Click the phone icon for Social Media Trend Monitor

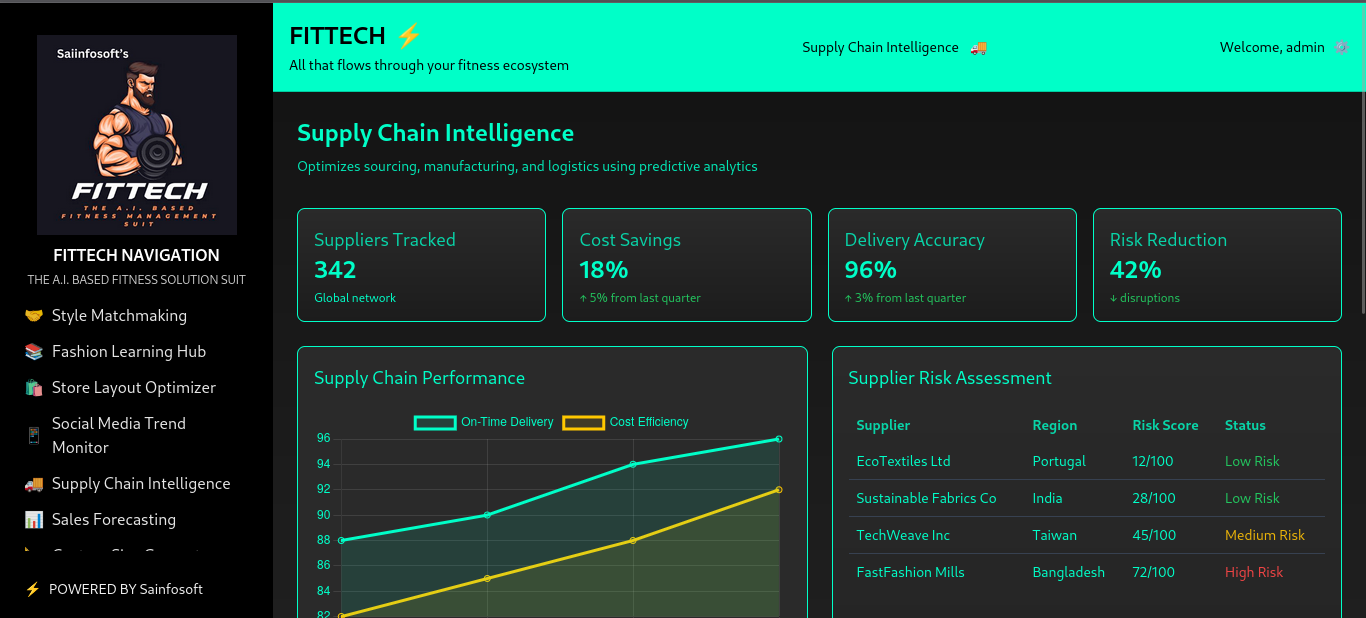(34, 436)
